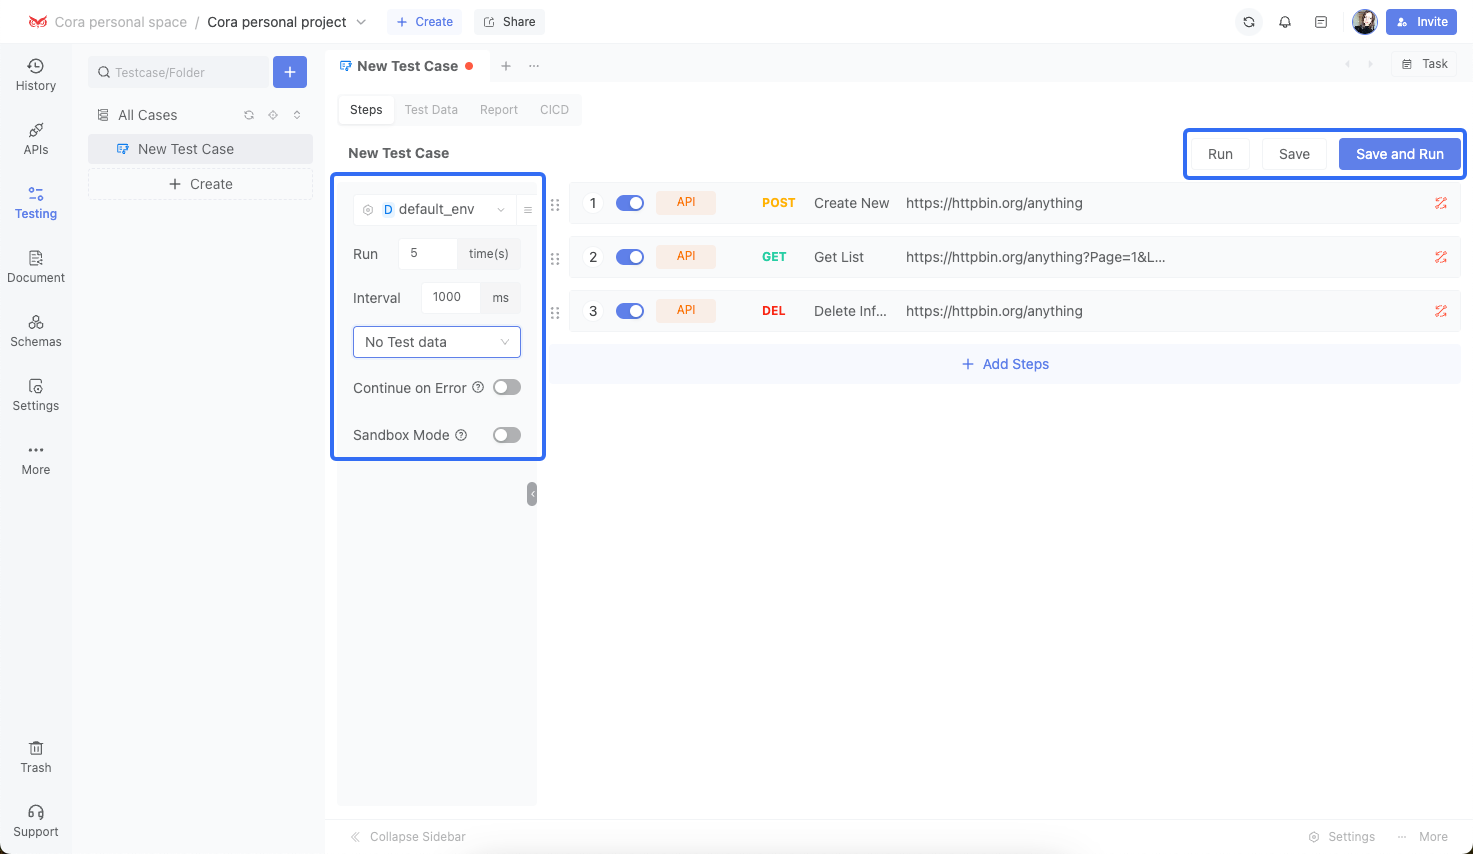
Task: Open Settings in the left sidebar
Action: [36, 395]
